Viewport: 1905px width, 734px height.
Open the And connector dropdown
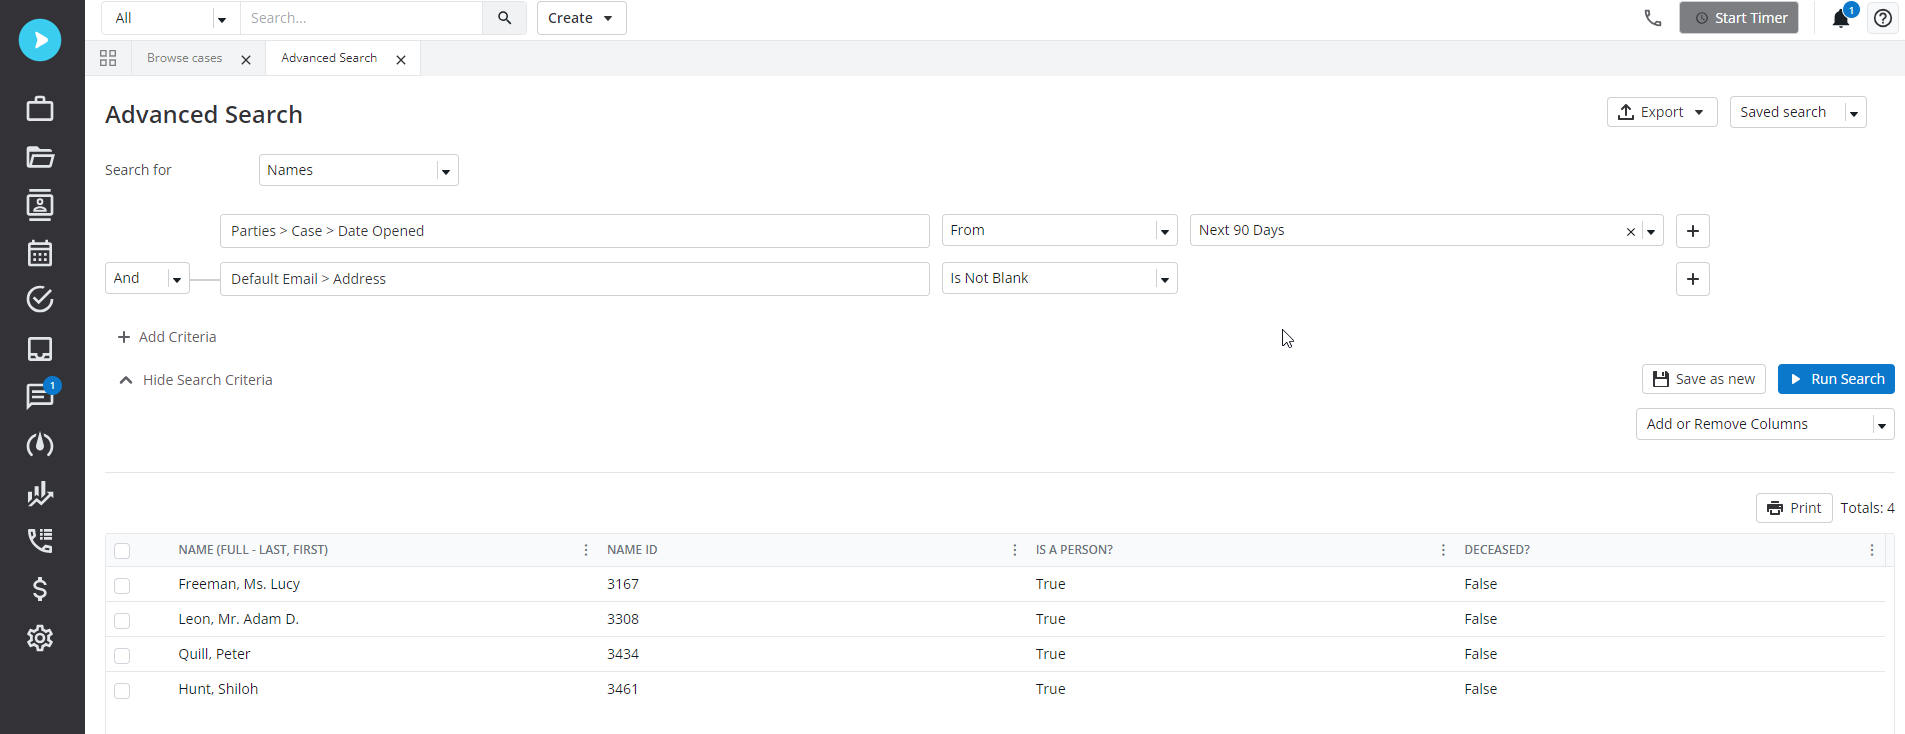tap(147, 278)
